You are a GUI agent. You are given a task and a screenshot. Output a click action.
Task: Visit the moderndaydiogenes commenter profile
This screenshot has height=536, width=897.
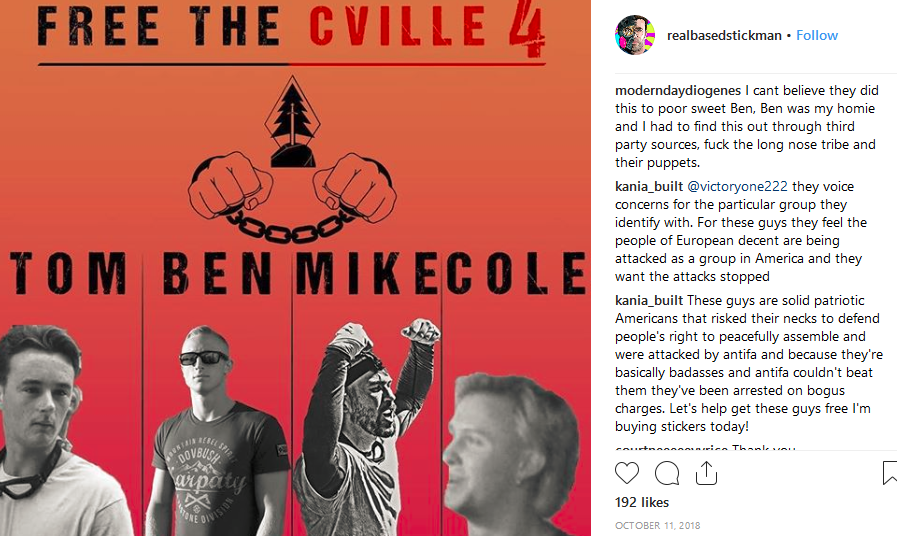(678, 90)
